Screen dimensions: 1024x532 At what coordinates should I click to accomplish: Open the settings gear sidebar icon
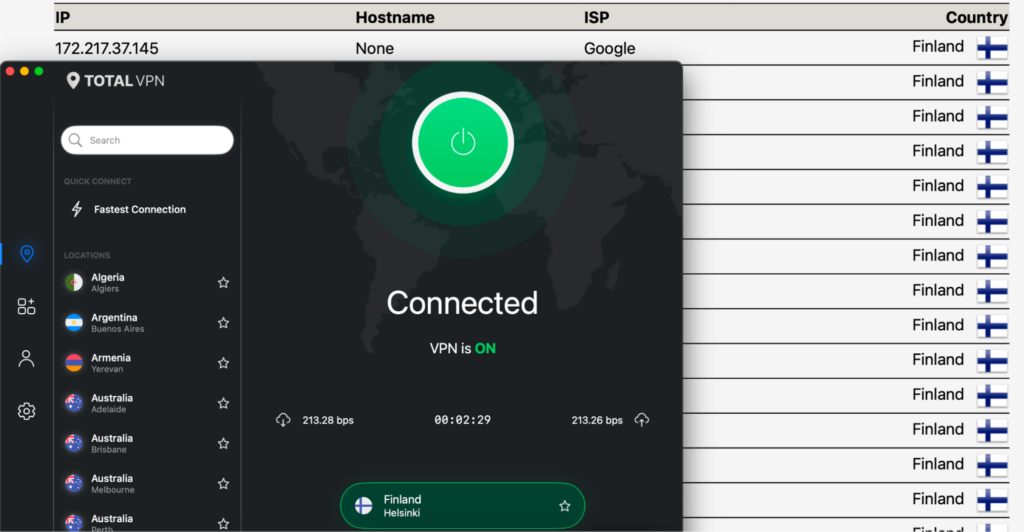click(x=27, y=411)
